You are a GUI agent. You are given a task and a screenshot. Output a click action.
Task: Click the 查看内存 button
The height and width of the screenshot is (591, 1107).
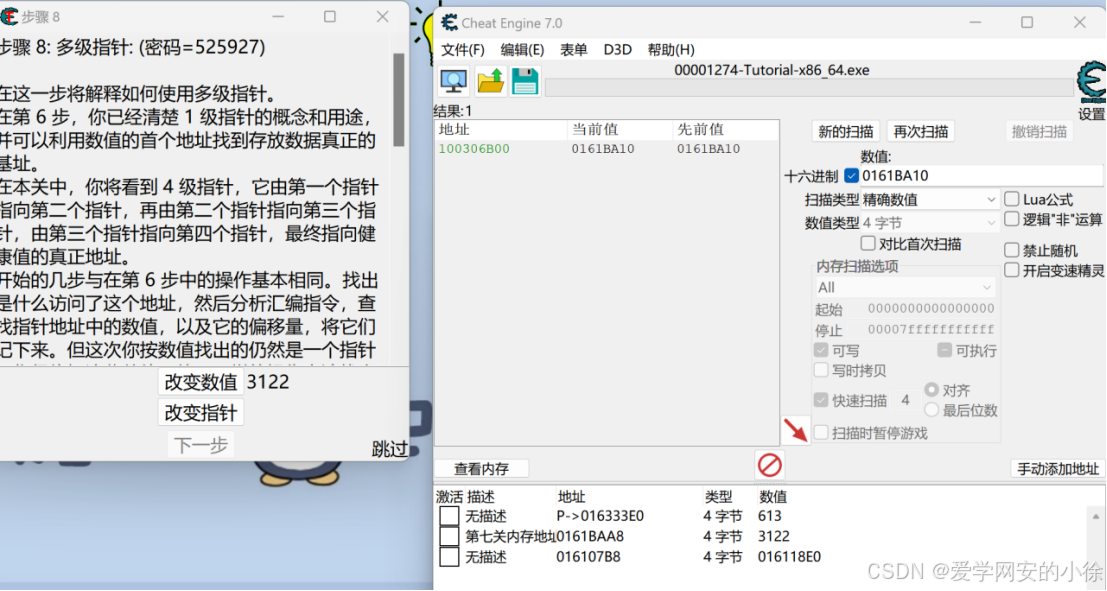pyautogui.click(x=481, y=469)
